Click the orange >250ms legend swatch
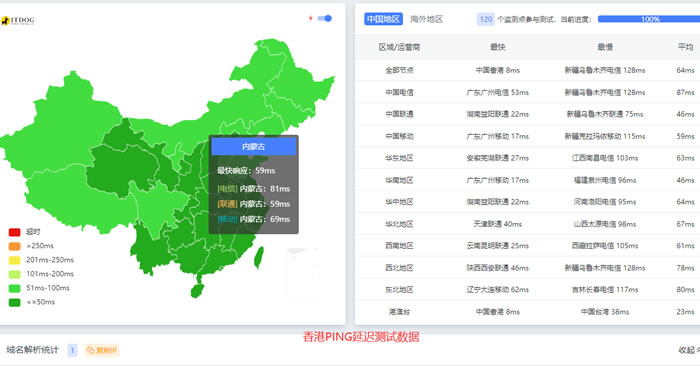700x366 pixels. pos(14,246)
